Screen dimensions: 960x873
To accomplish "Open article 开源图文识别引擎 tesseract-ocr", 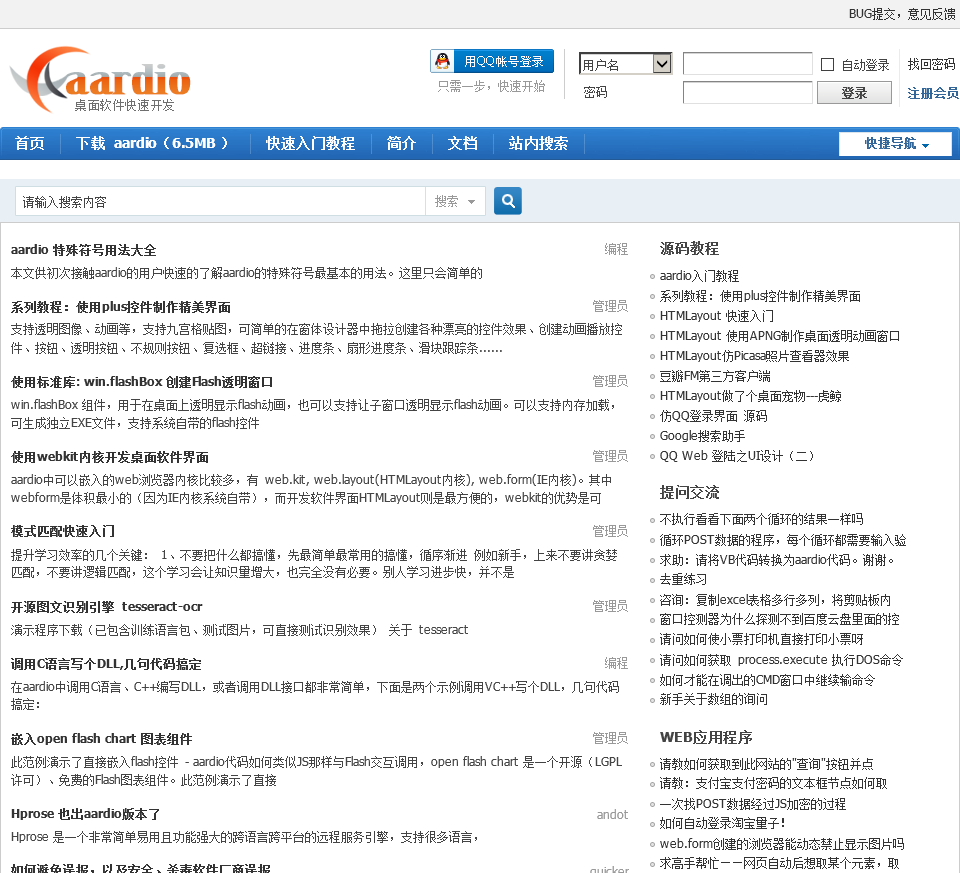I will click(x=107, y=607).
